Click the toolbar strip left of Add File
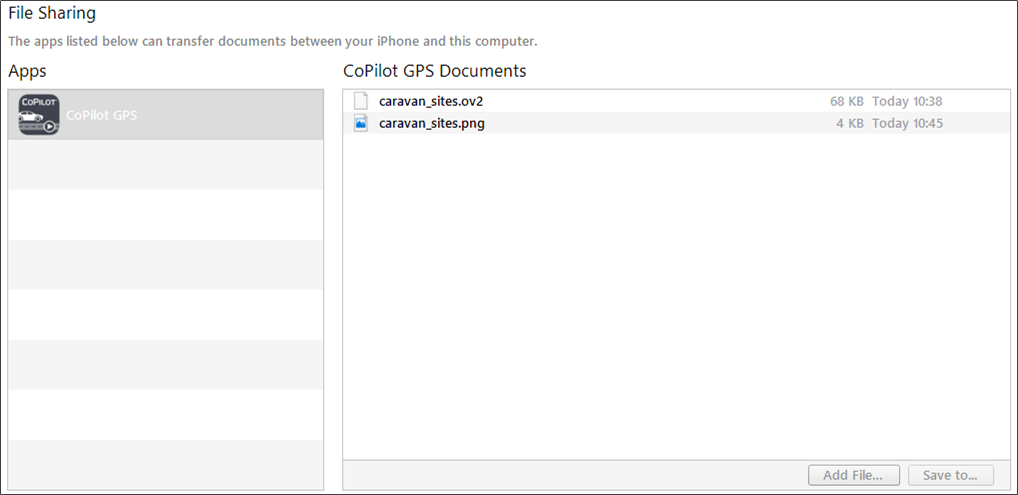 pyautogui.click(x=570, y=475)
